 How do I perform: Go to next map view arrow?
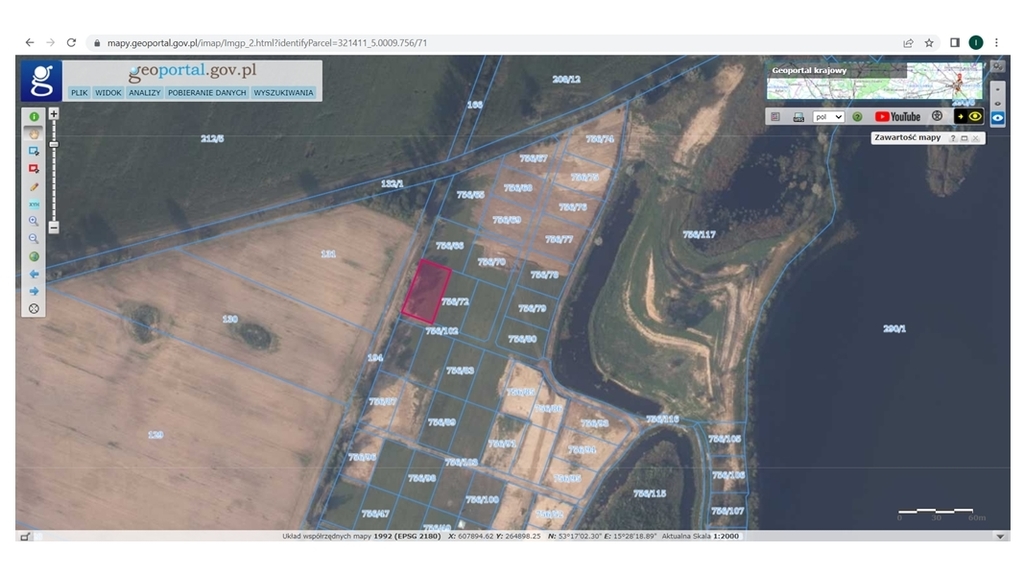point(34,291)
